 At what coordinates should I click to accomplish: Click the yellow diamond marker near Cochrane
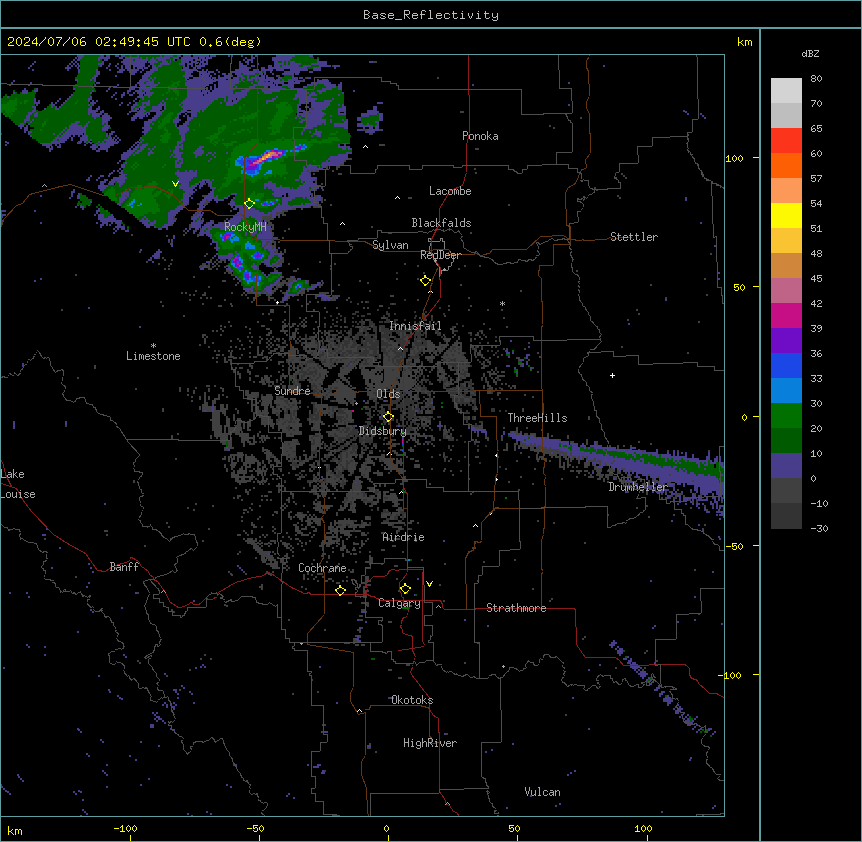[340, 590]
